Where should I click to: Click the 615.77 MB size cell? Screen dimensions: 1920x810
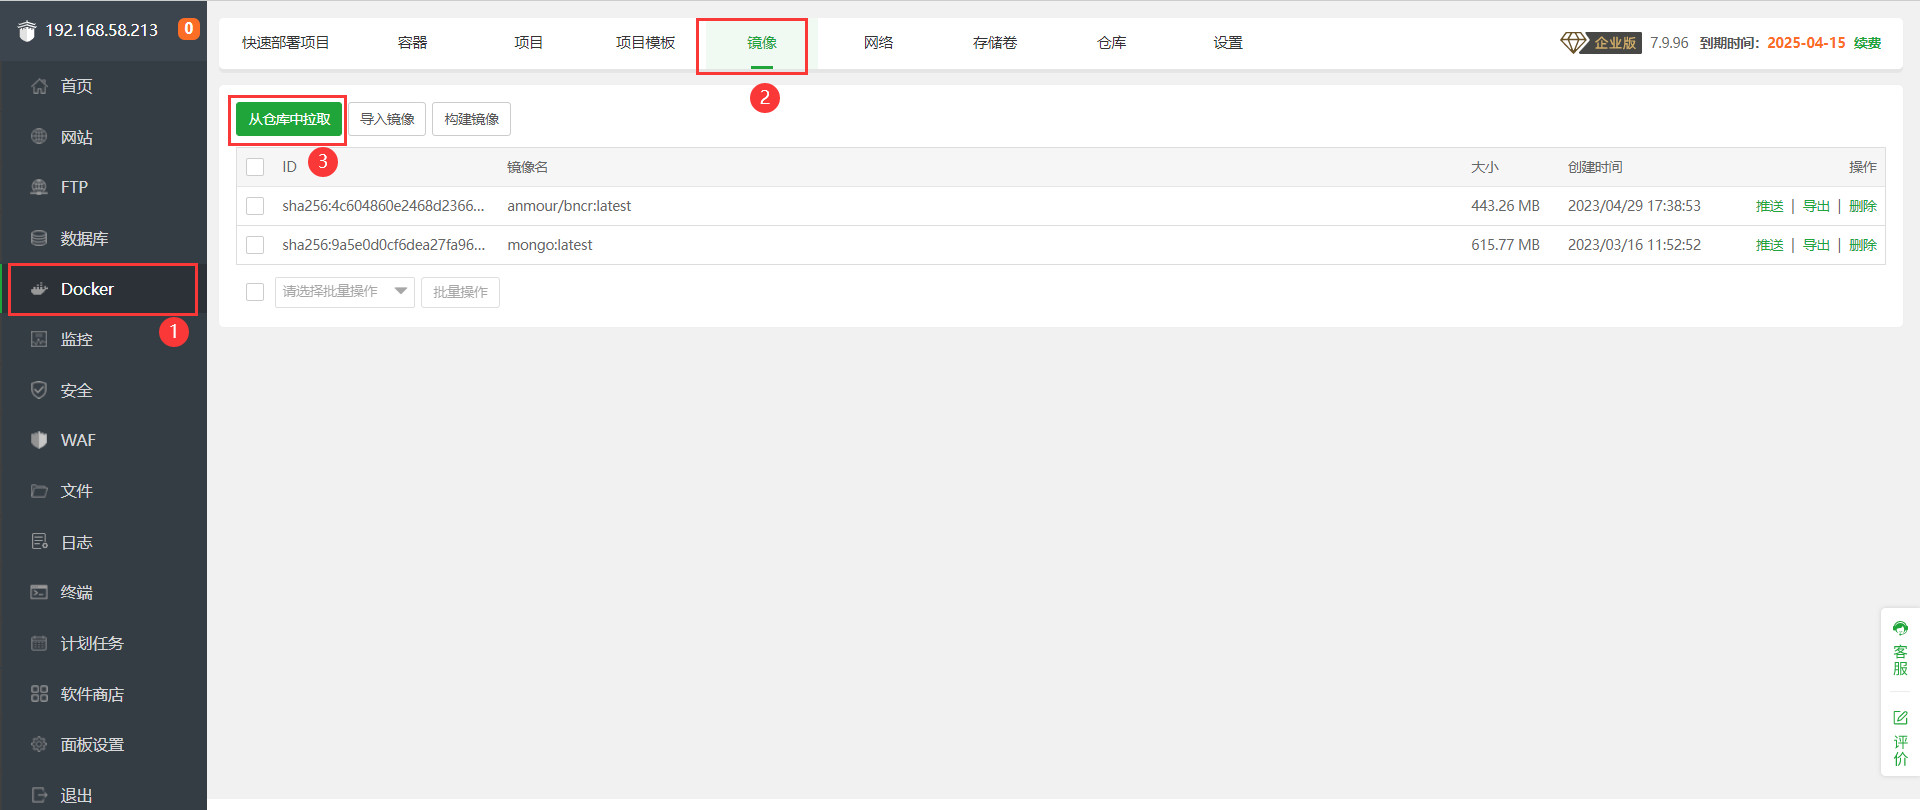tap(1505, 245)
